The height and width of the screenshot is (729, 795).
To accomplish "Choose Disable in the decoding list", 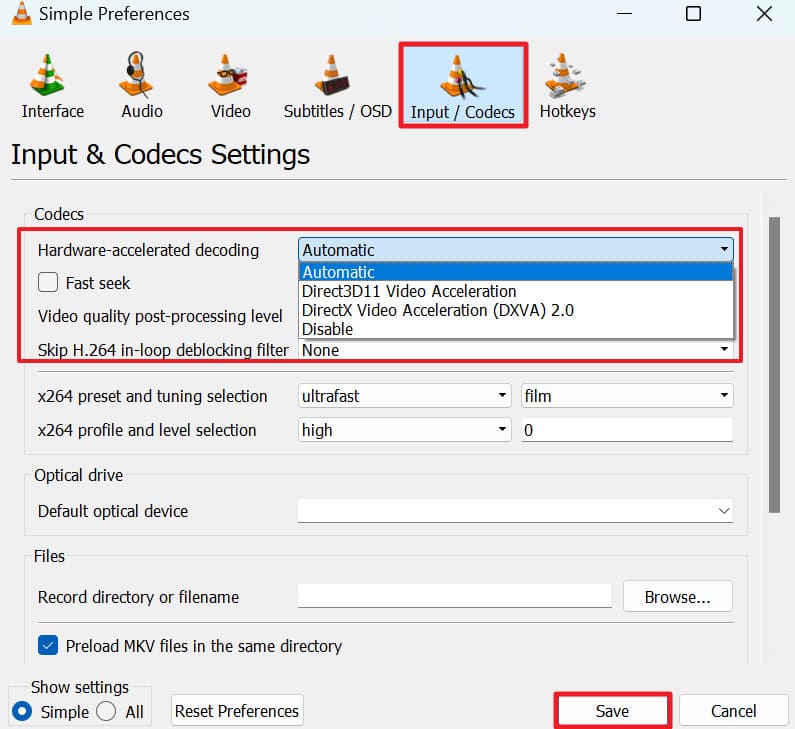I will 516,329.
